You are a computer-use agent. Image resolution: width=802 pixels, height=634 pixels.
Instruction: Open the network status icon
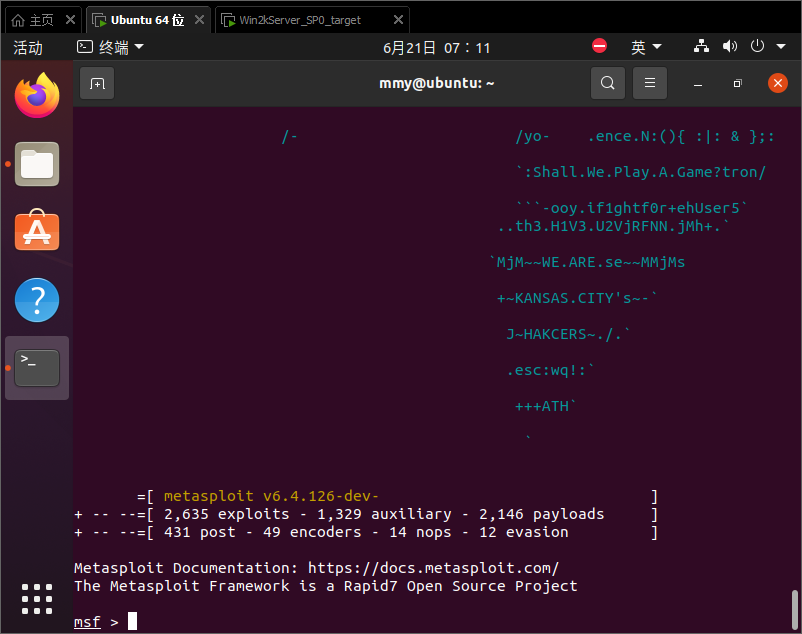point(701,47)
